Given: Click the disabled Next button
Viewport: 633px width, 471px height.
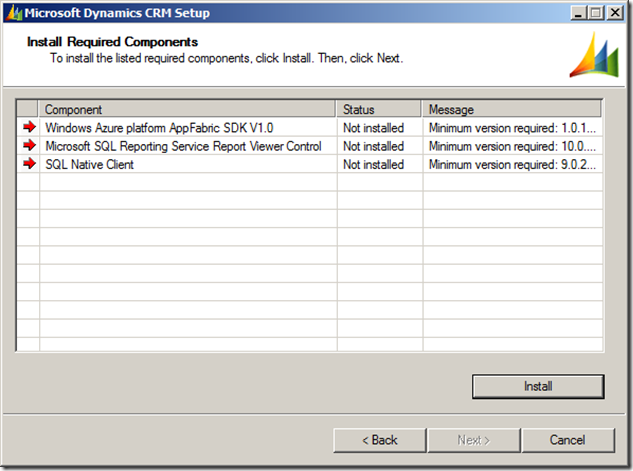Looking at the screenshot, I should (473, 440).
